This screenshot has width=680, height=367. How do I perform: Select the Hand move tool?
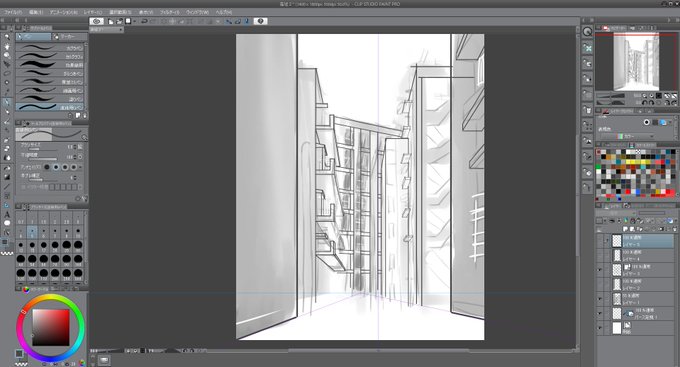point(7,46)
